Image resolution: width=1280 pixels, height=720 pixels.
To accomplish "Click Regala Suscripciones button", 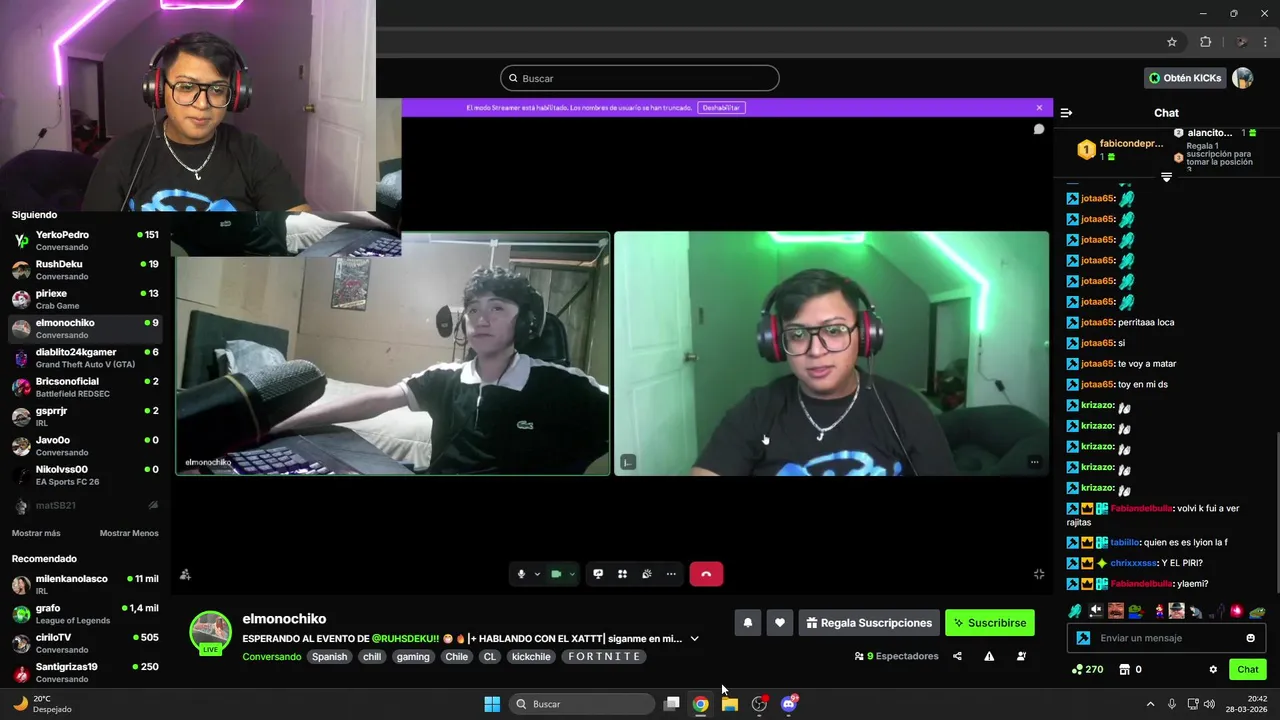I will (x=869, y=623).
